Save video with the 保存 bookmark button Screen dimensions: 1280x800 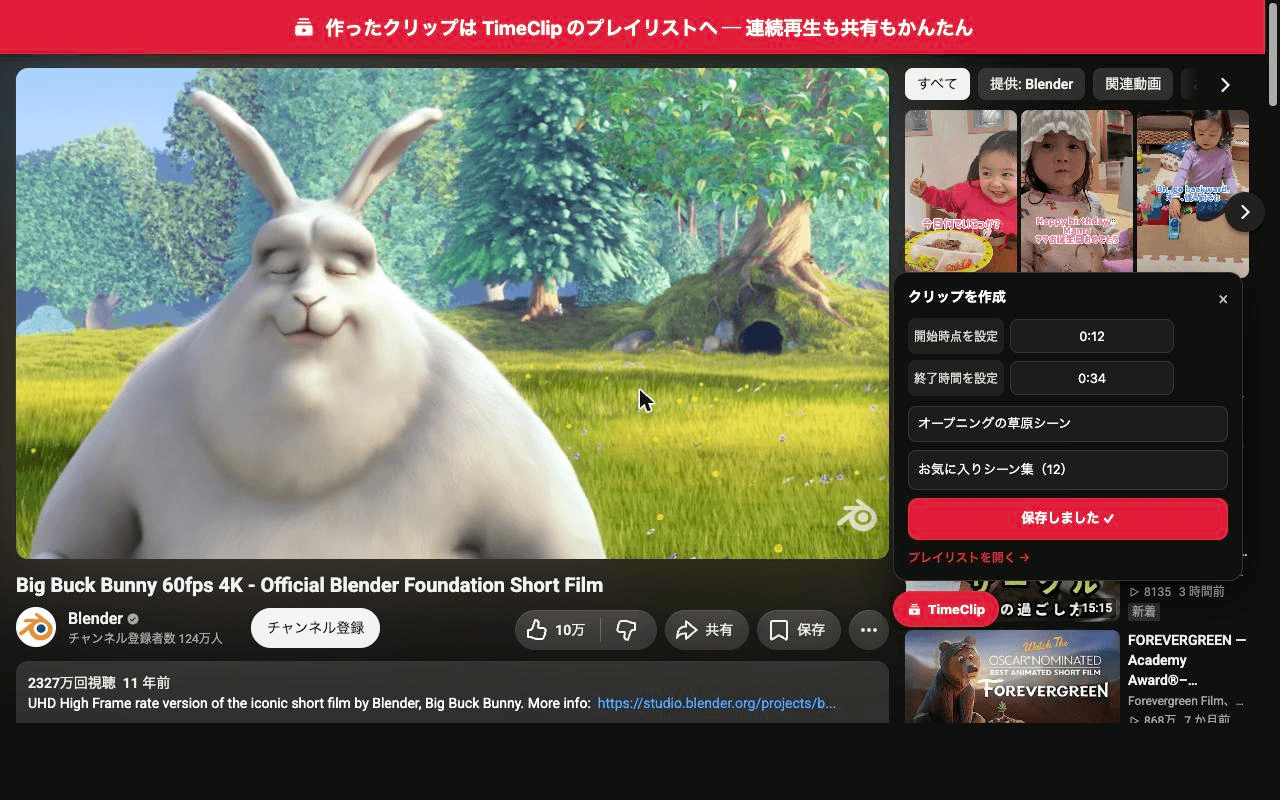[x=798, y=630]
